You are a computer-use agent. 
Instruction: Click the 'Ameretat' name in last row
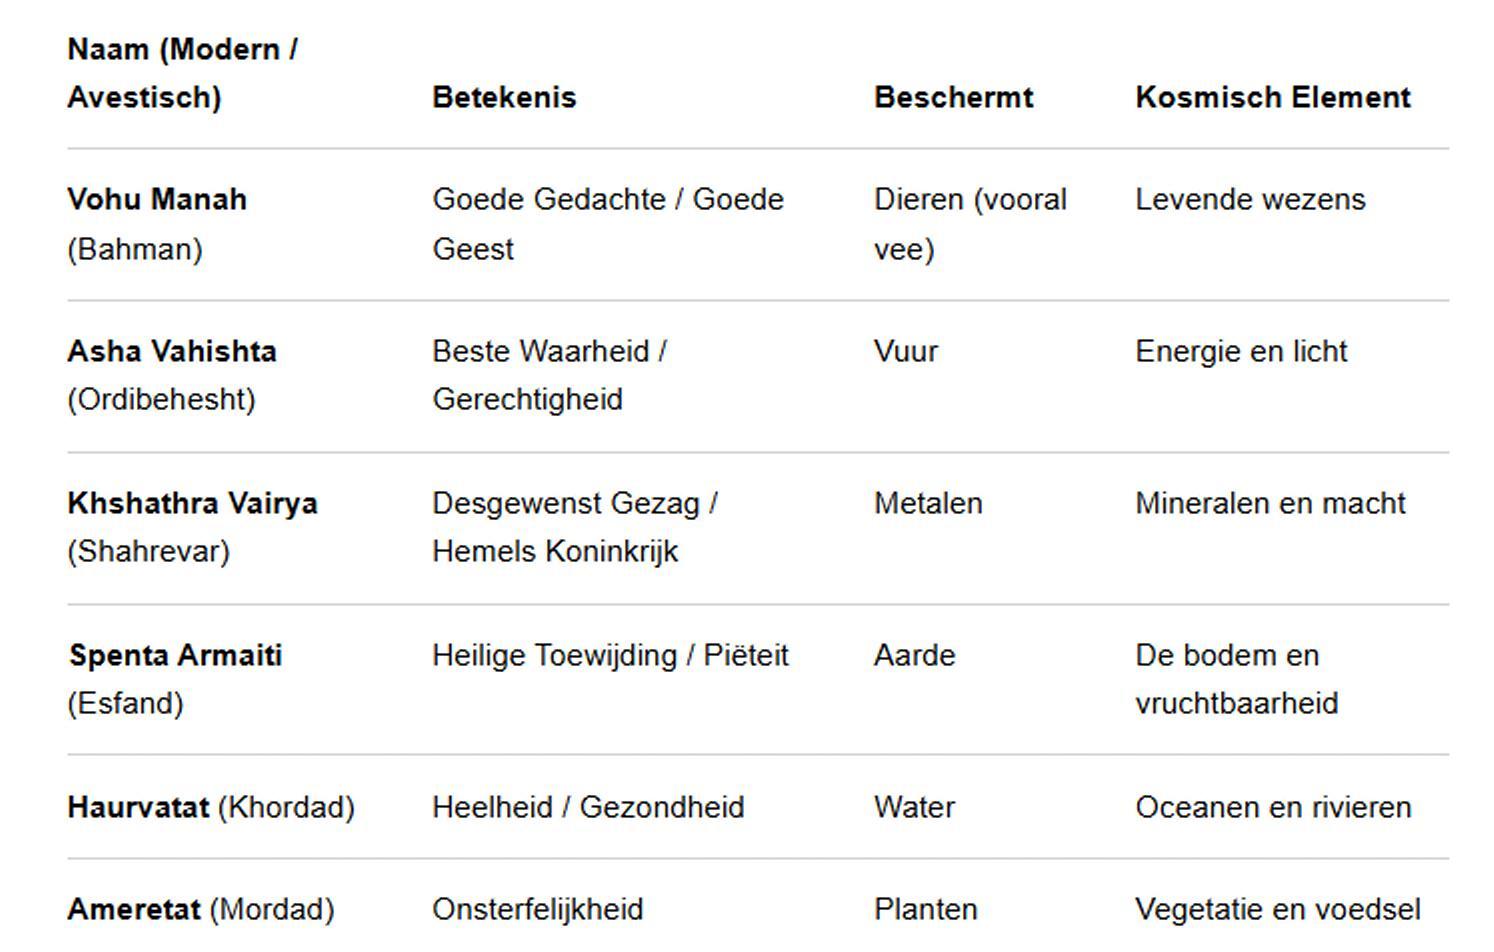(x=134, y=909)
